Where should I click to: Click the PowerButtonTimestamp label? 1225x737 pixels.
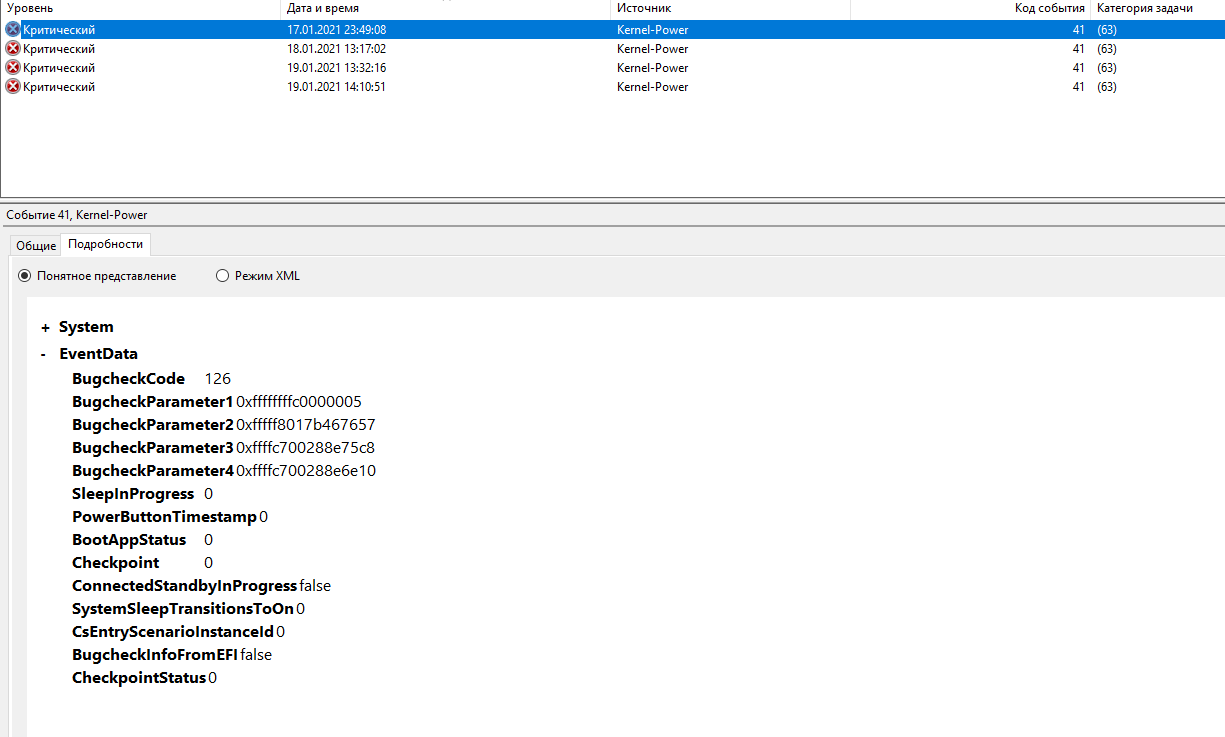click(x=164, y=517)
